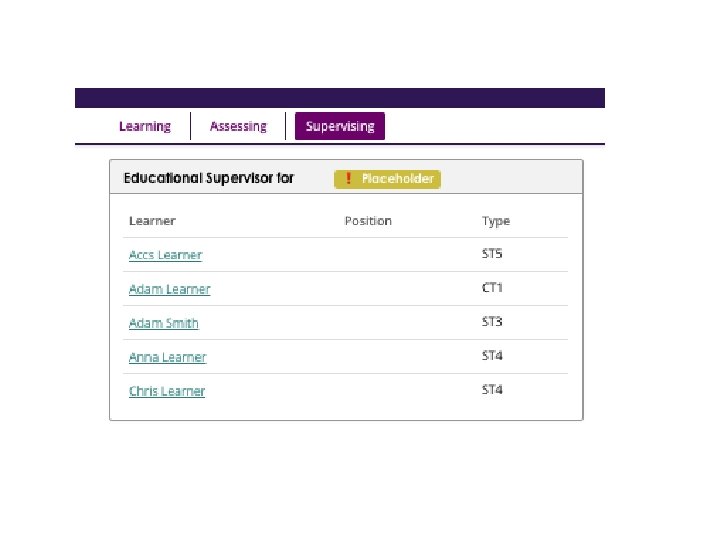This screenshot has width=720, height=540.
Task: Click the ST5 type value for Accs Learner
Action: pyautogui.click(x=492, y=253)
